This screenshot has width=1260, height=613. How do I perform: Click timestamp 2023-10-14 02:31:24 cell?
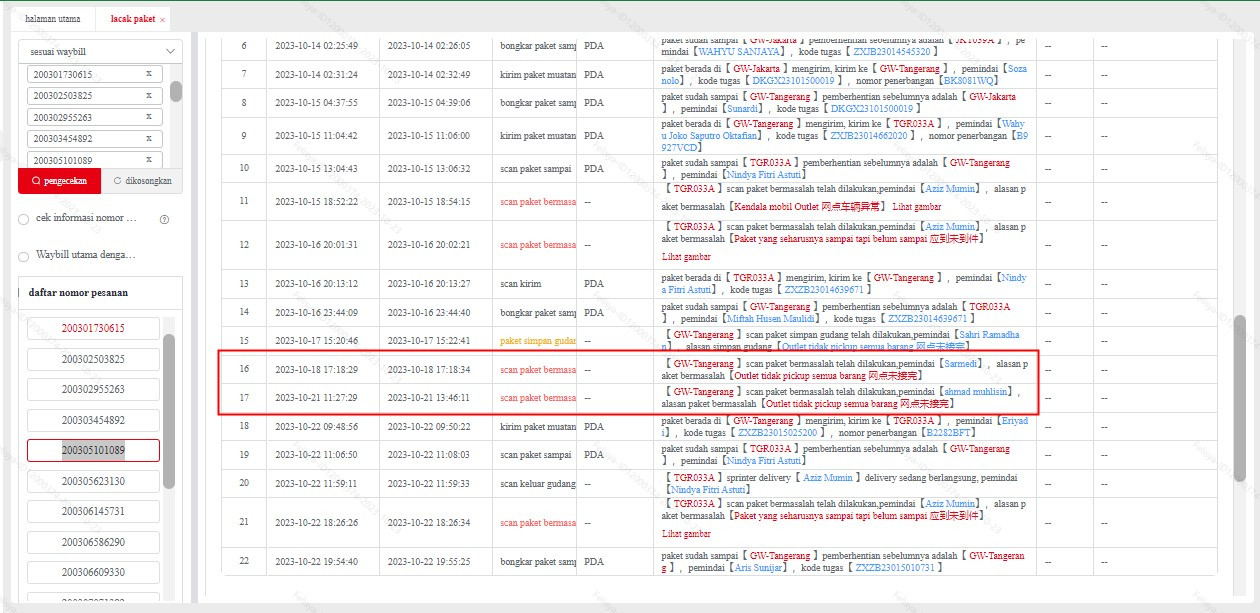(x=316, y=74)
